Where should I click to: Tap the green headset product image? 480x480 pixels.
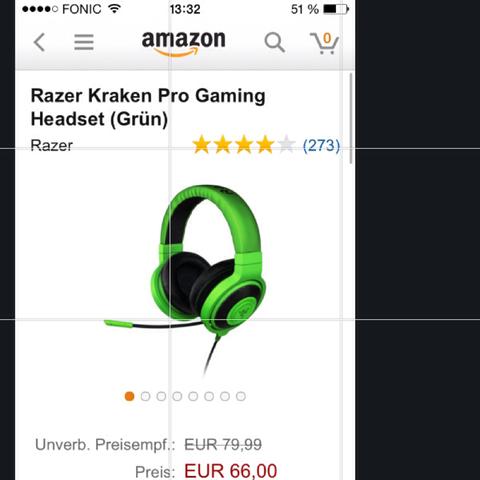pyautogui.click(x=185, y=280)
